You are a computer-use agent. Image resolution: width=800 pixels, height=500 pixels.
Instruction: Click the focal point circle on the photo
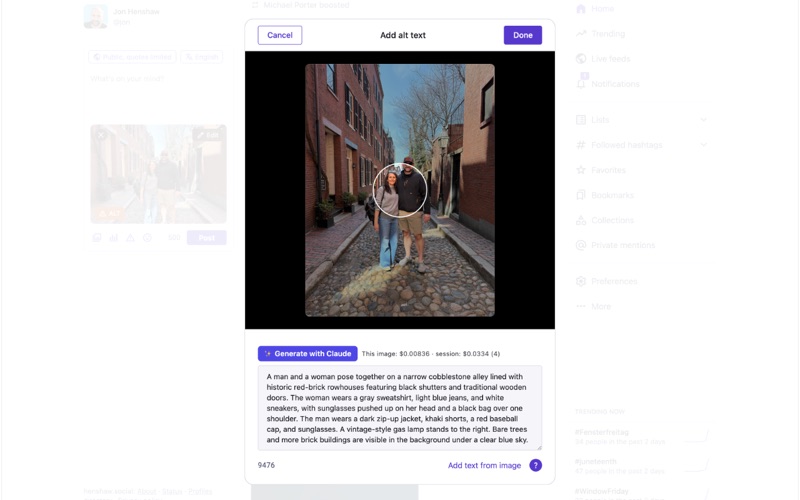point(400,190)
